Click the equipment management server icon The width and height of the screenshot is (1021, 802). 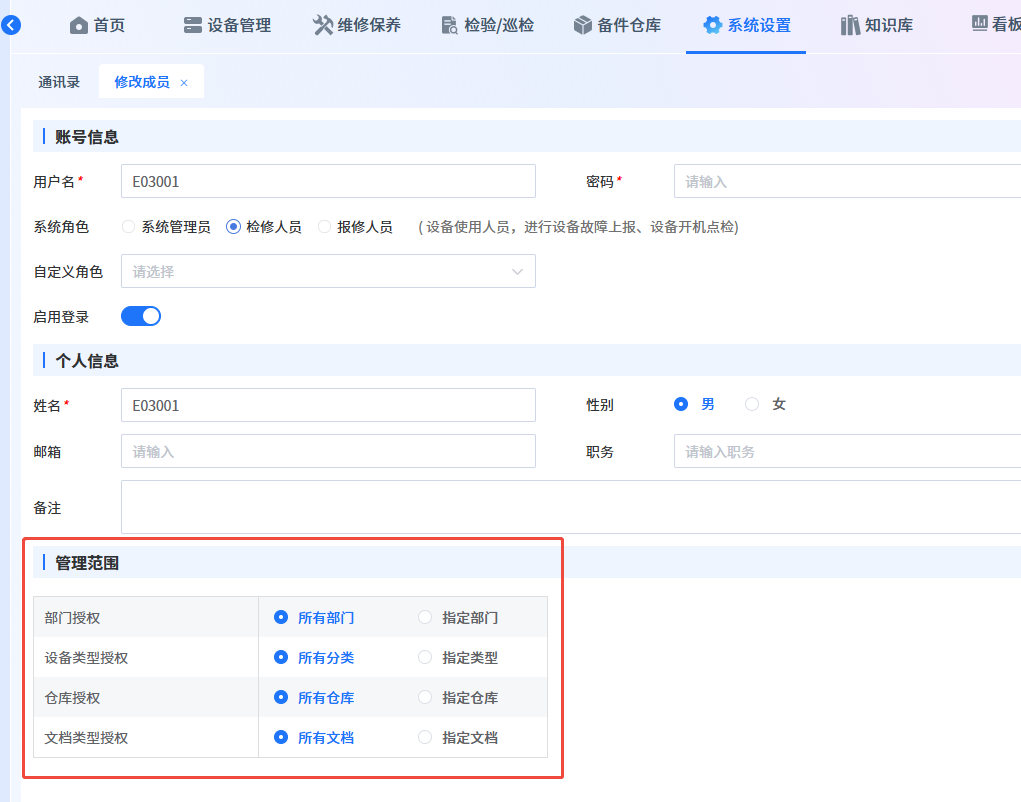[193, 26]
